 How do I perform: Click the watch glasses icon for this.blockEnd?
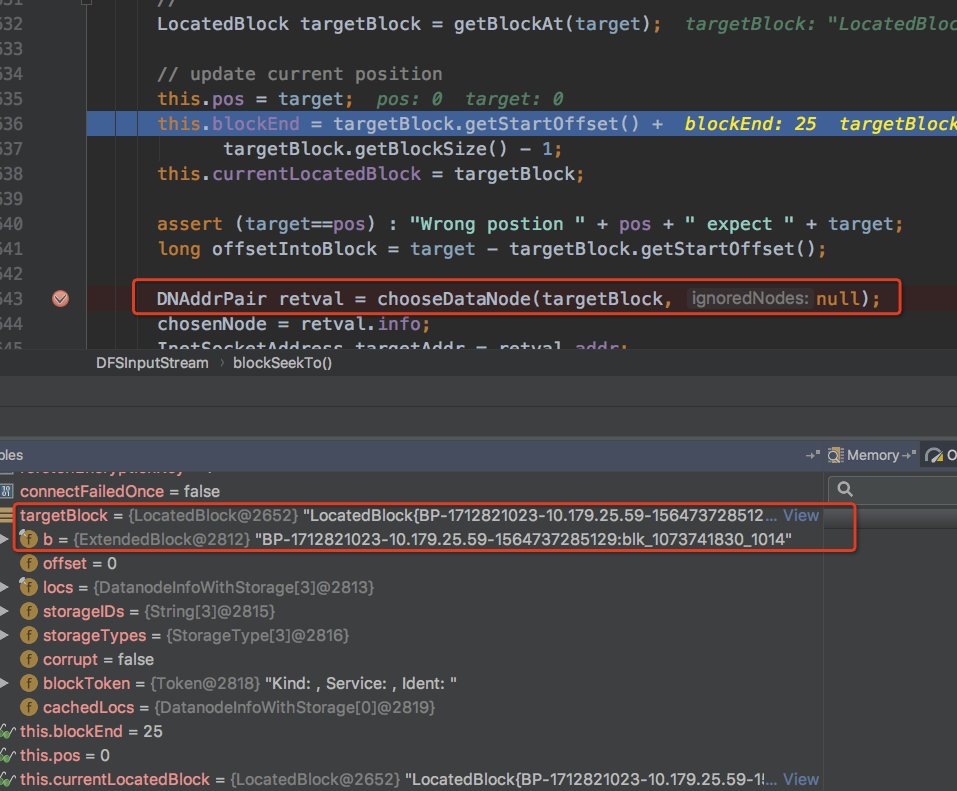click(x=7, y=731)
